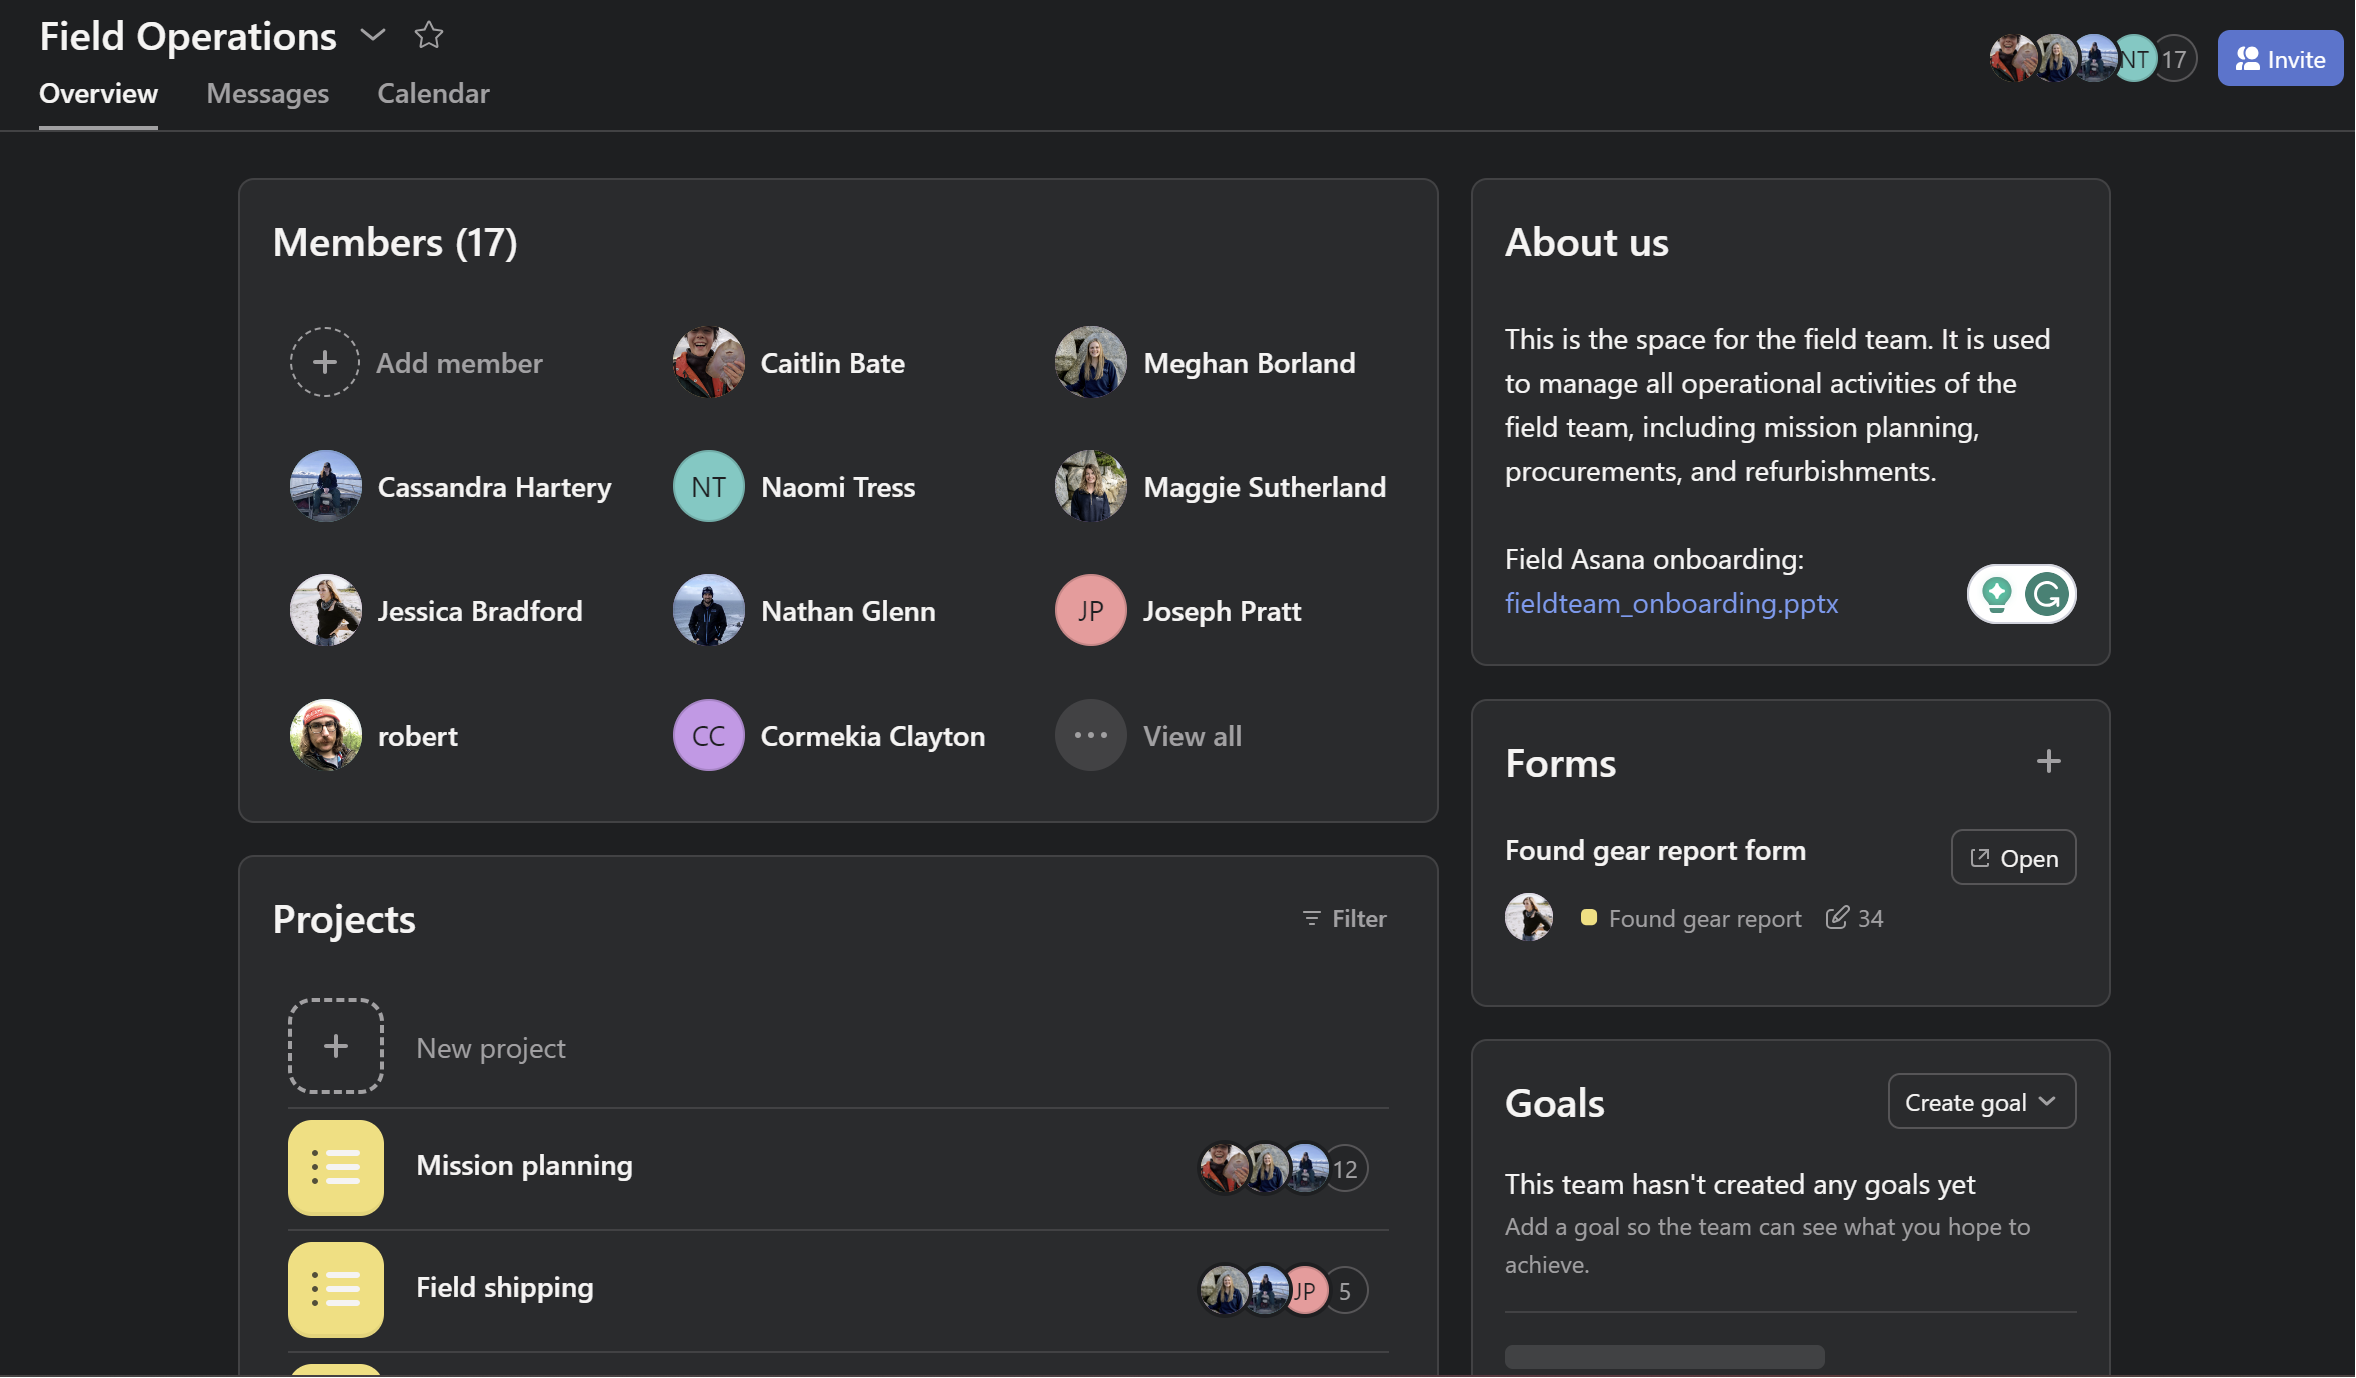Click the View all members ellipsis icon
The height and width of the screenshot is (1378, 2356).
click(x=1090, y=735)
